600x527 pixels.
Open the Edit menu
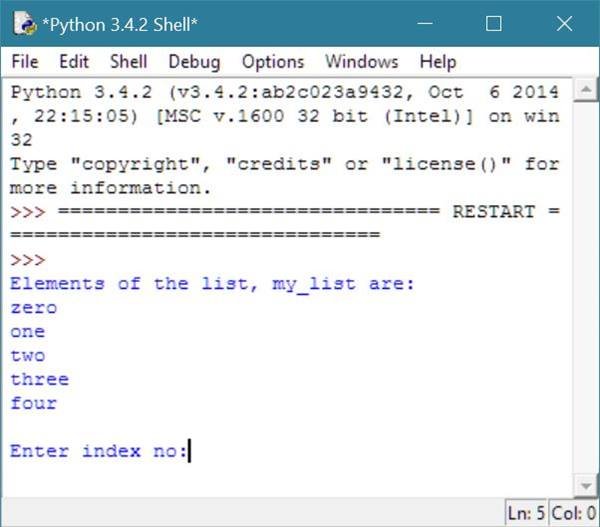74,62
